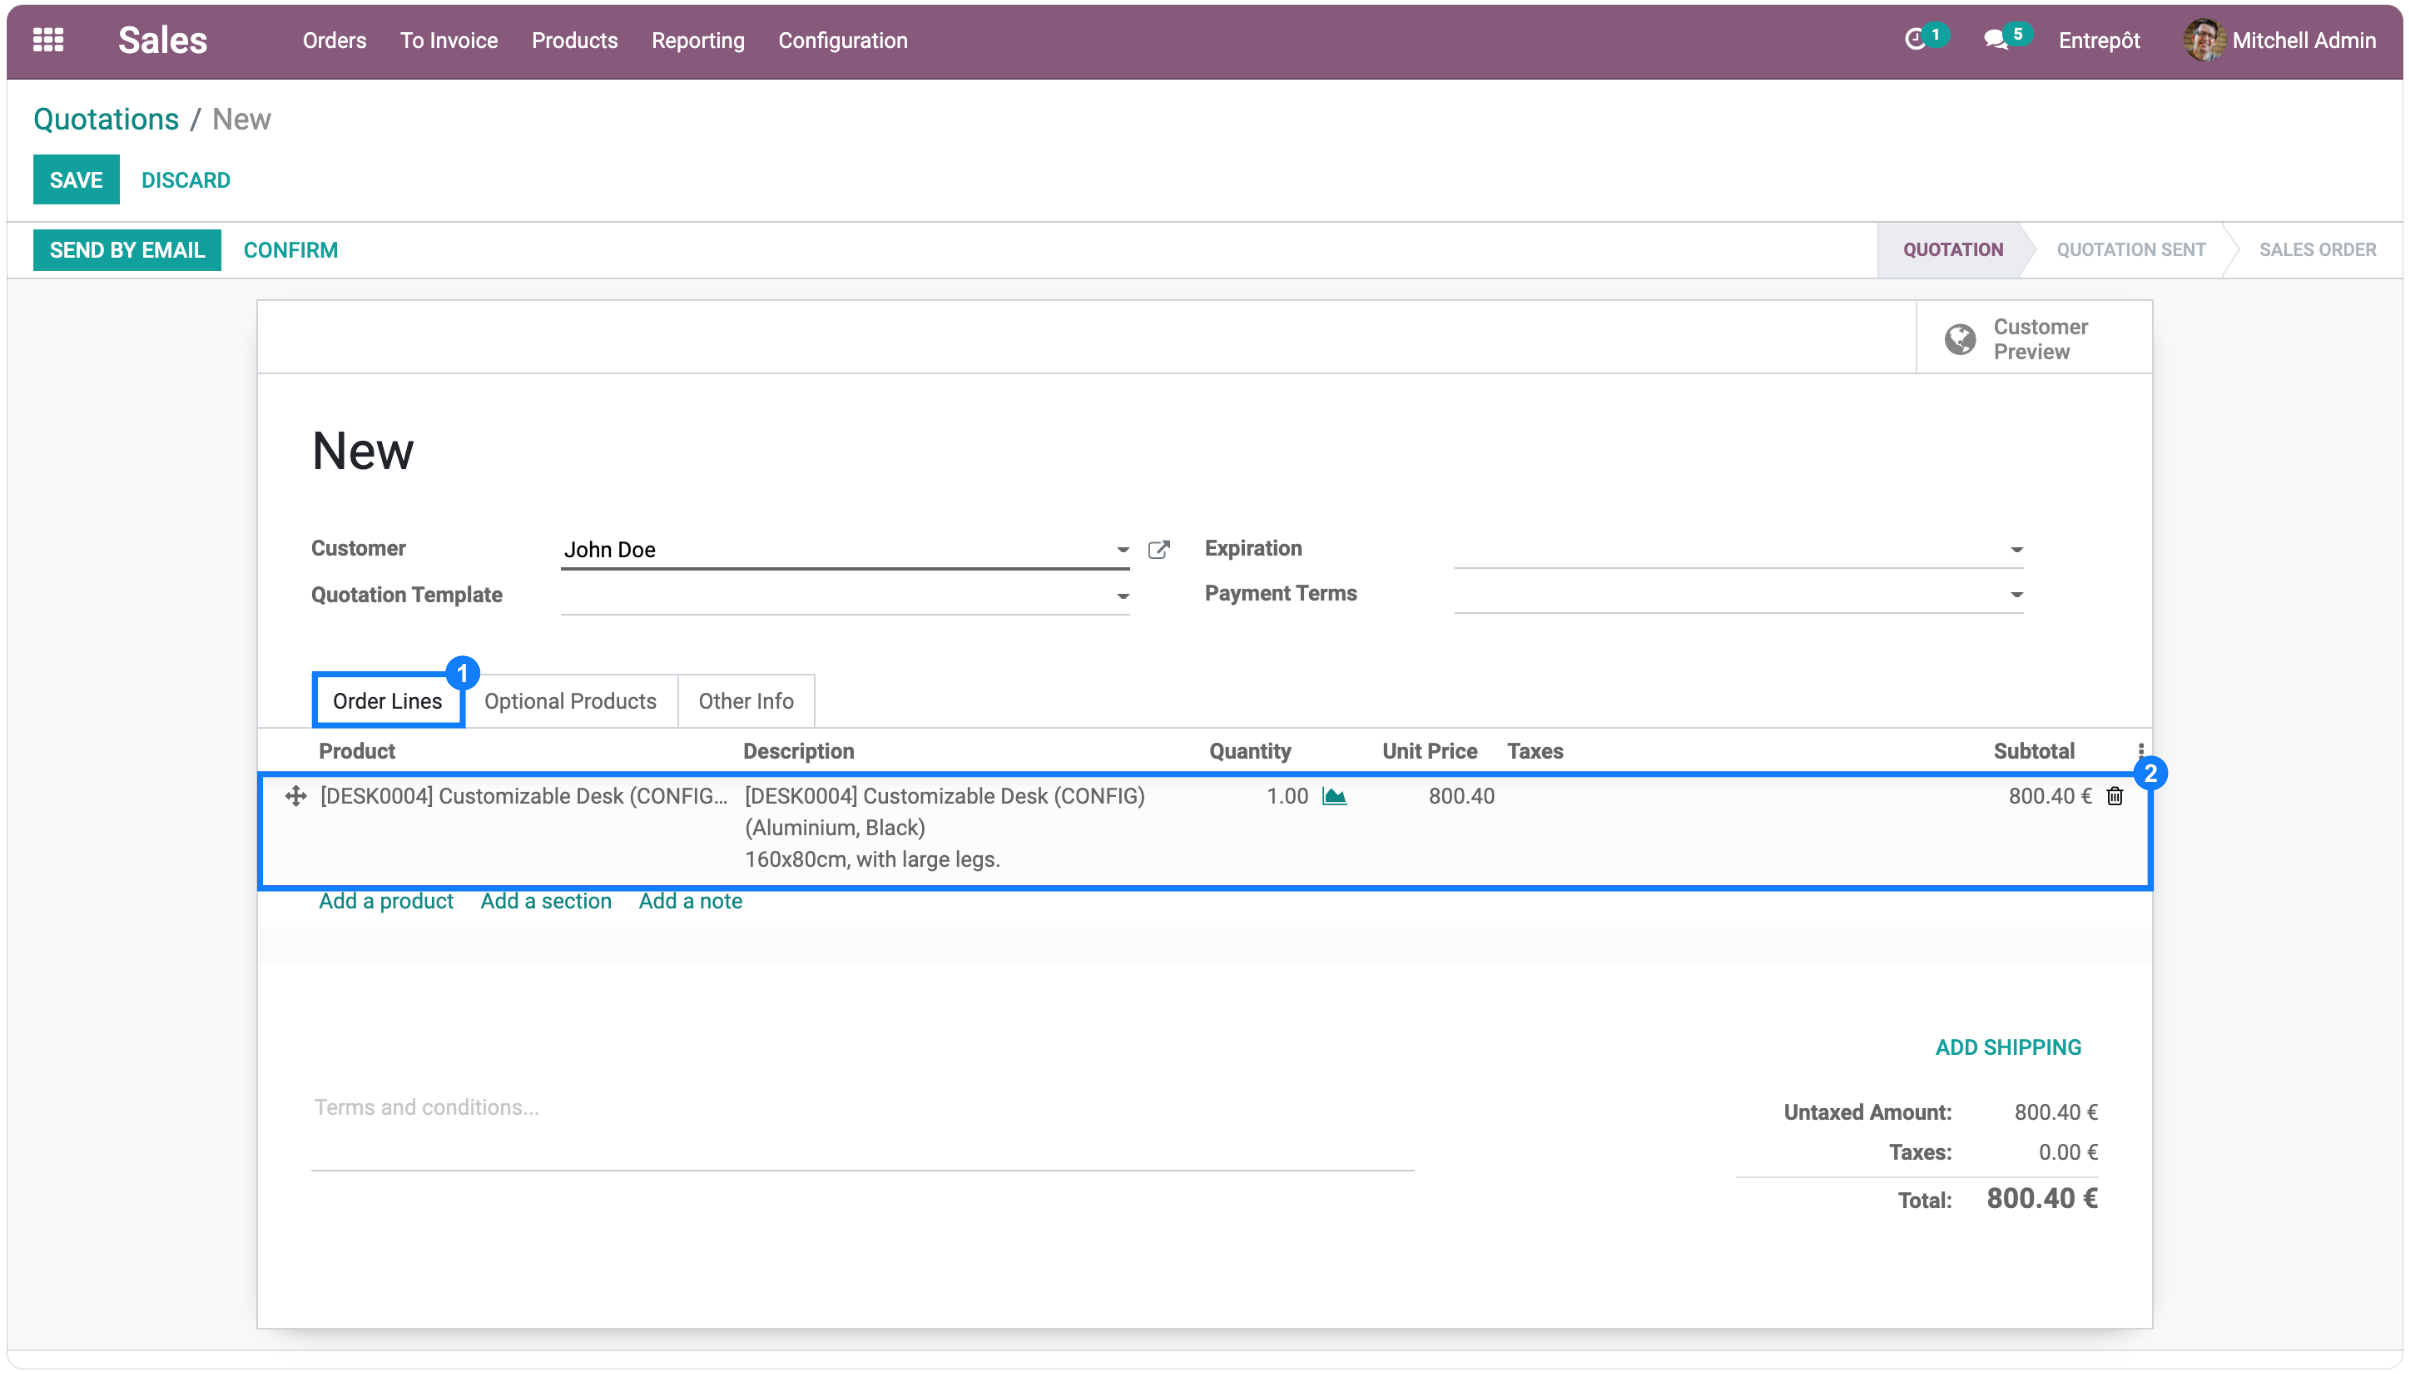Image resolution: width=2409 pixels, height=1374 pixels.
Task: Click the Add a product link
Action: point(386,901)
